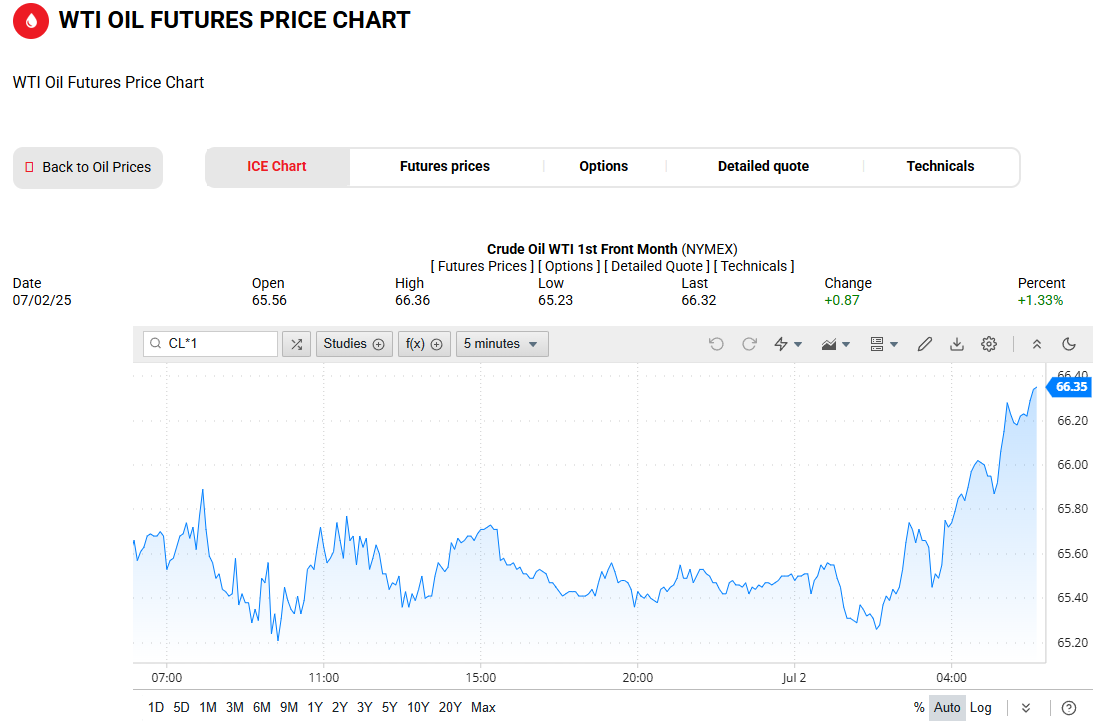This screenshot has width=1102, height=724.
Task: Toggle percent scale mode
Action: coord(919,708)
